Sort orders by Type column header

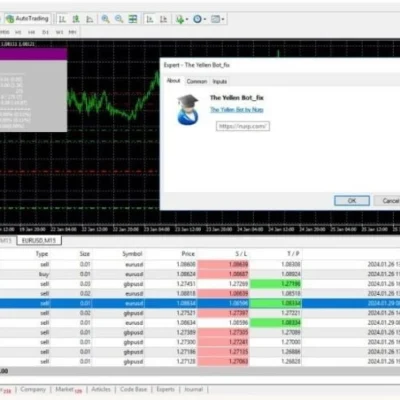(42, 254)
